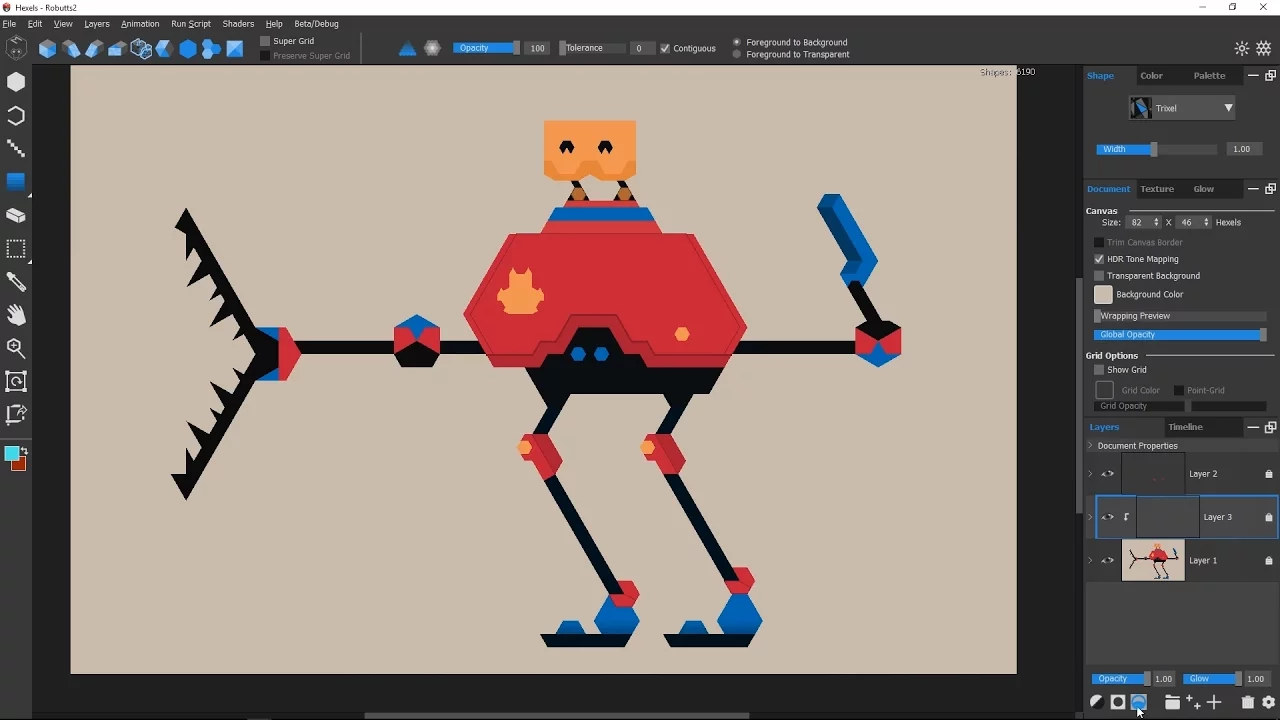This screenshot has width=1280, height=720.
Task: Select Foreground to Background radio option
Action: click(x=737, y=42)
